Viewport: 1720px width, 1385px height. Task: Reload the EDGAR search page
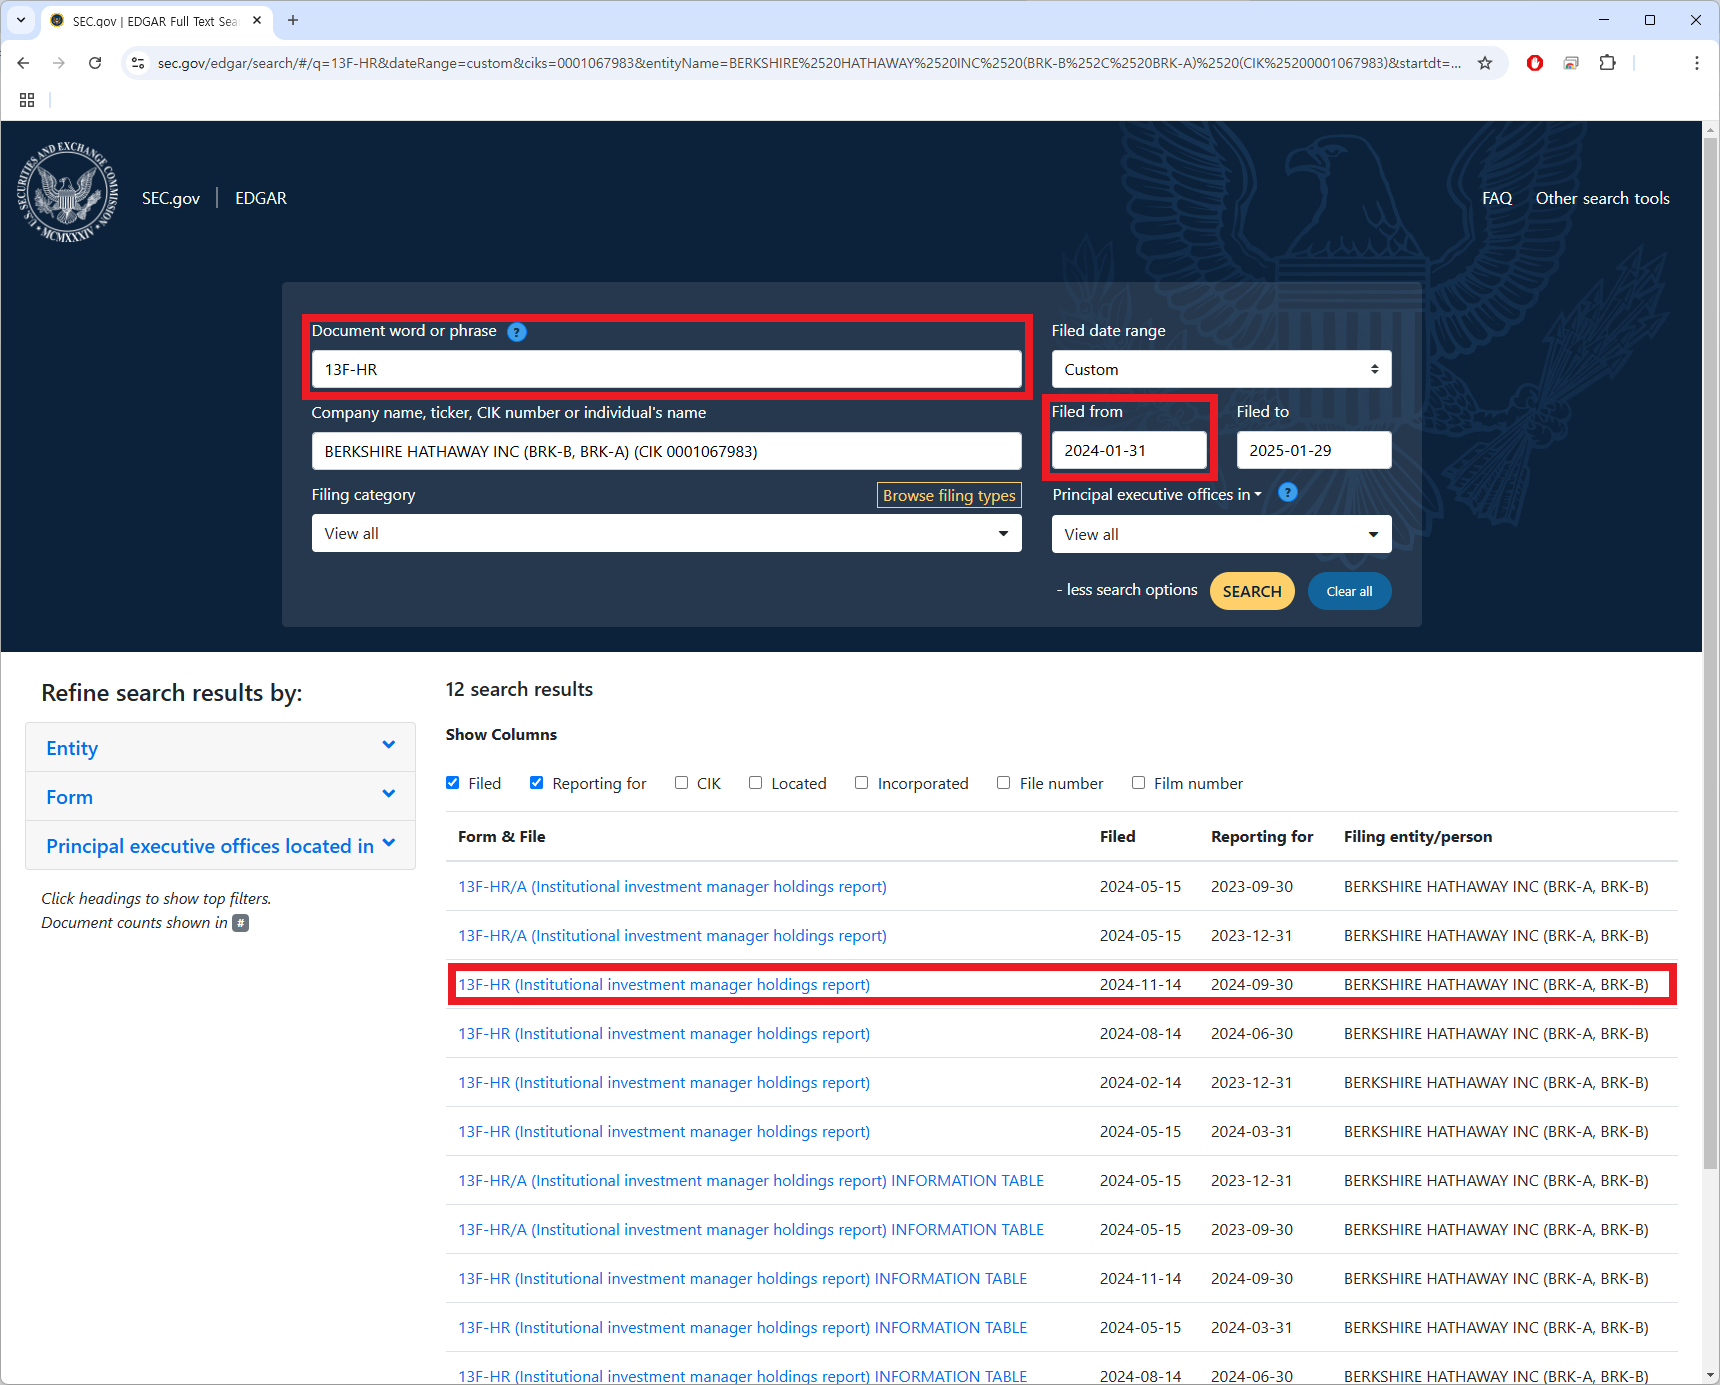[x=95, y=63]
